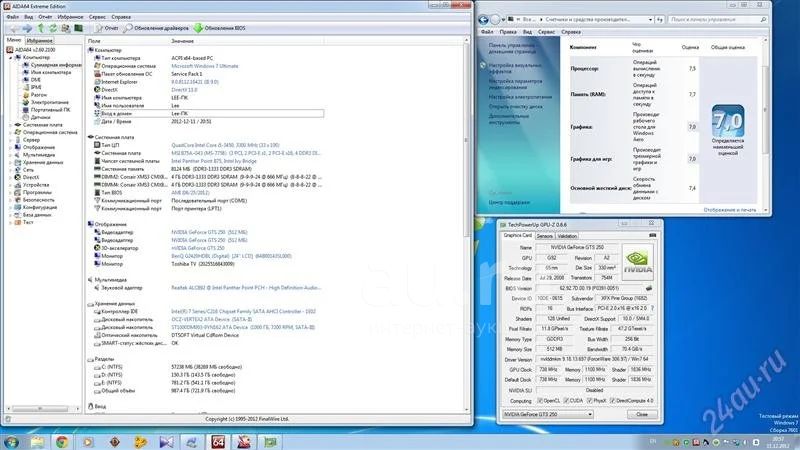Screen dimensions: 800x450
Task: Click the Bus Interface question mark in GPU-Z
Action: [x=652, y=309]
